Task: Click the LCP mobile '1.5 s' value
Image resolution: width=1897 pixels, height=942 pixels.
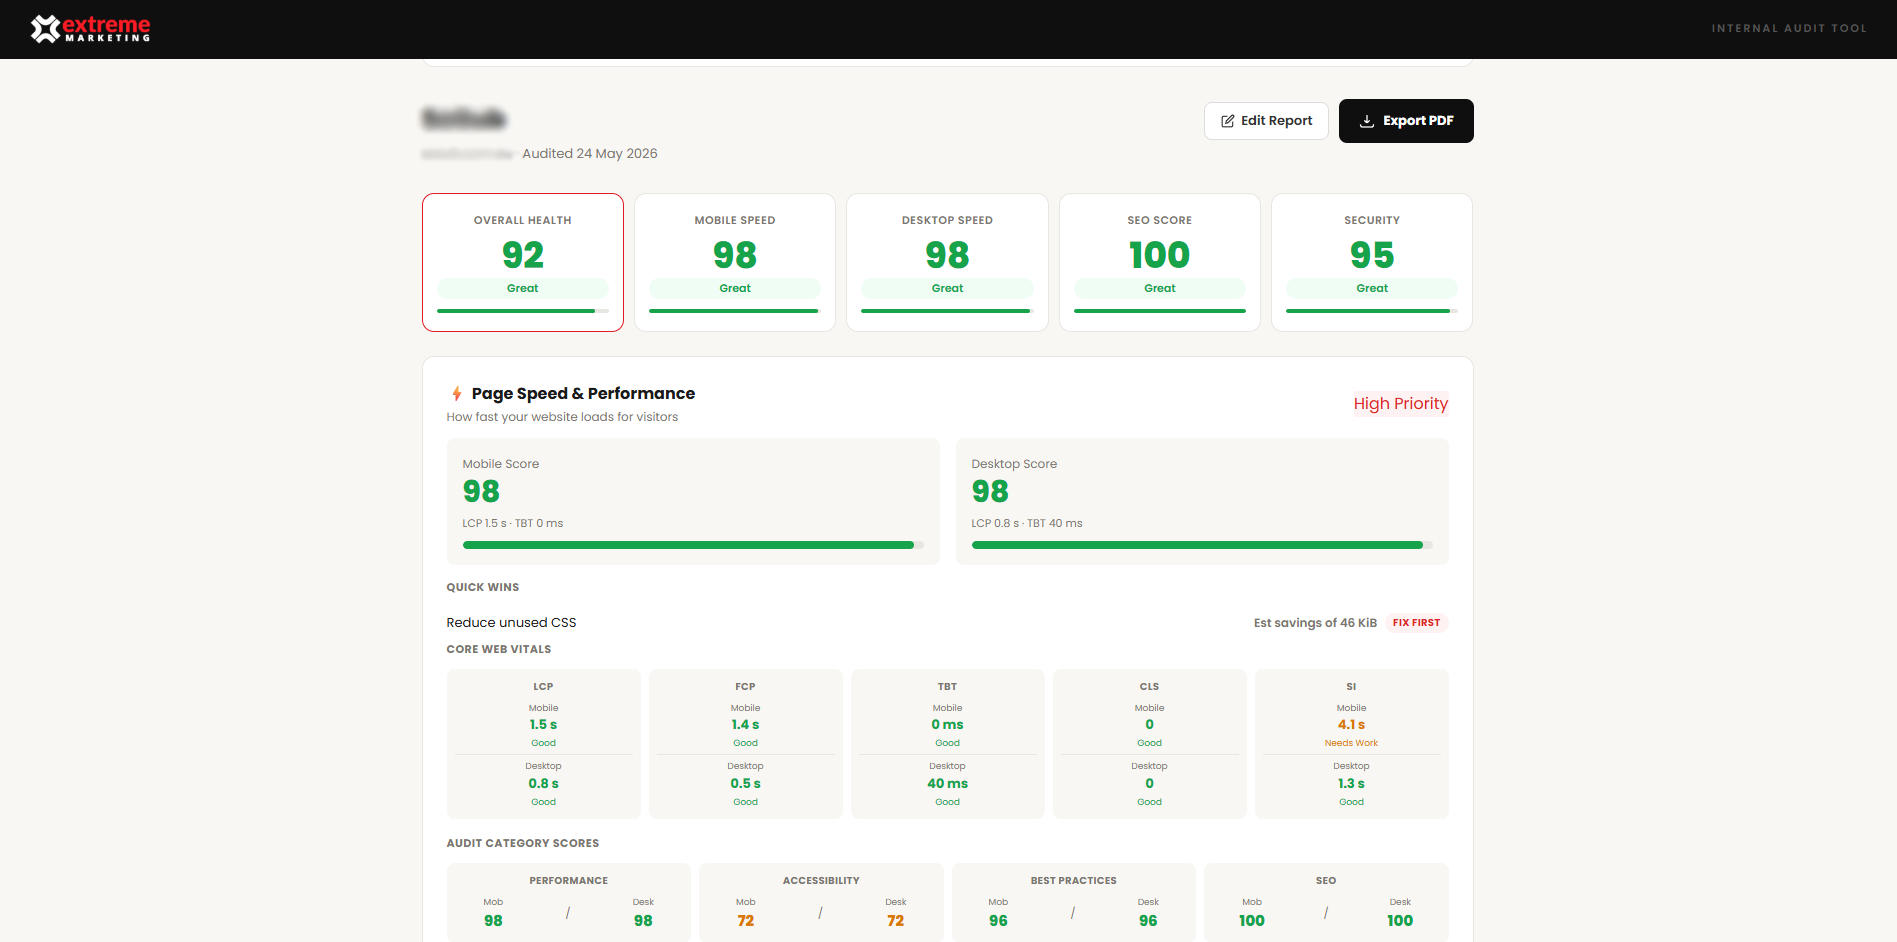Action: tap(544, 725)
